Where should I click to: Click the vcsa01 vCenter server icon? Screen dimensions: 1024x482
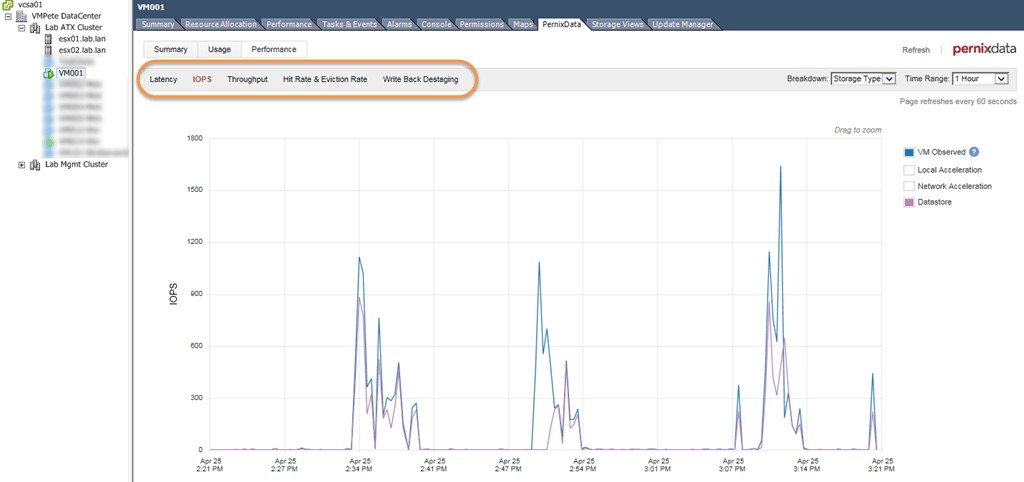pos(8,5)
